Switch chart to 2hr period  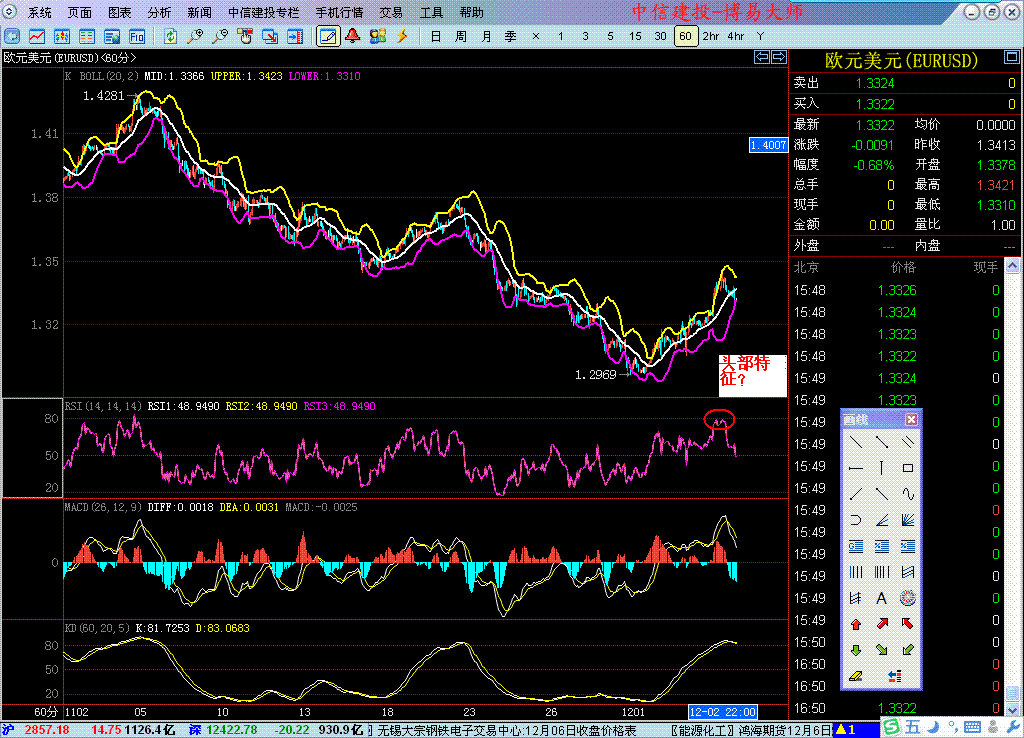point(710,36)
